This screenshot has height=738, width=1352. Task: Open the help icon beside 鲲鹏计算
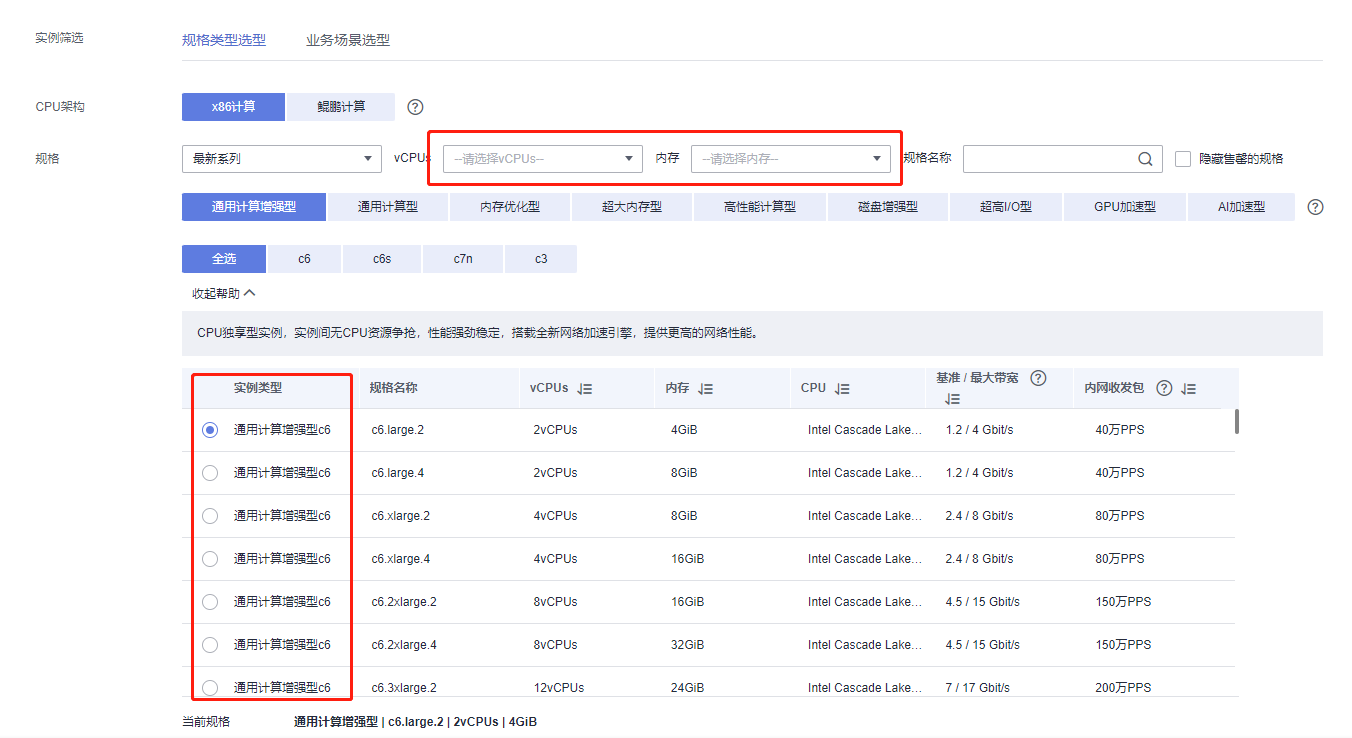[414, 107]
